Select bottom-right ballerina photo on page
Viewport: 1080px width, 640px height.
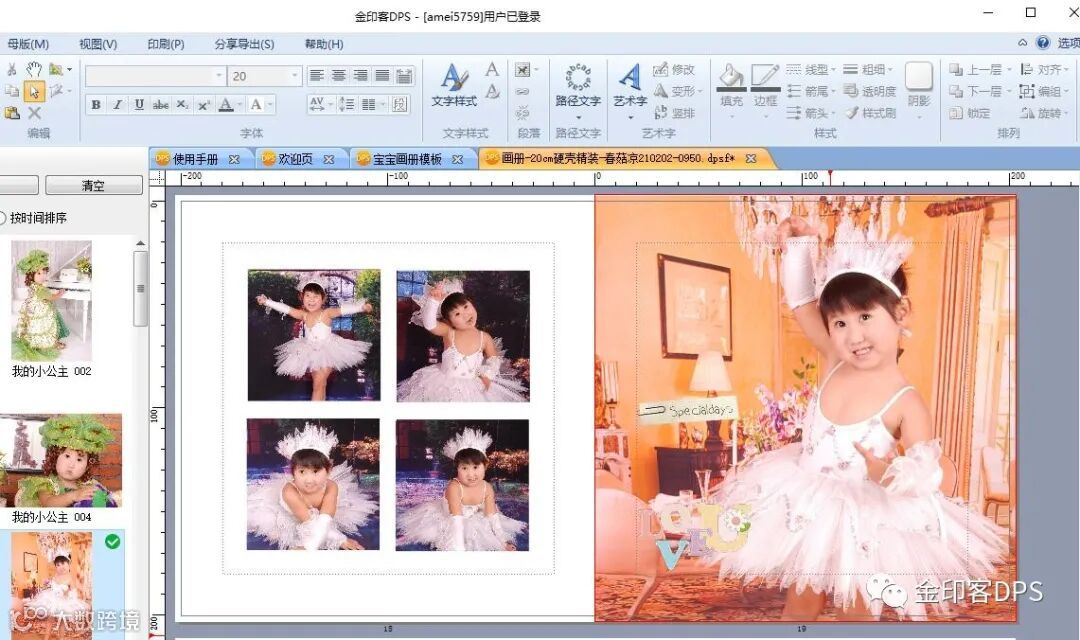pos(462,485)
